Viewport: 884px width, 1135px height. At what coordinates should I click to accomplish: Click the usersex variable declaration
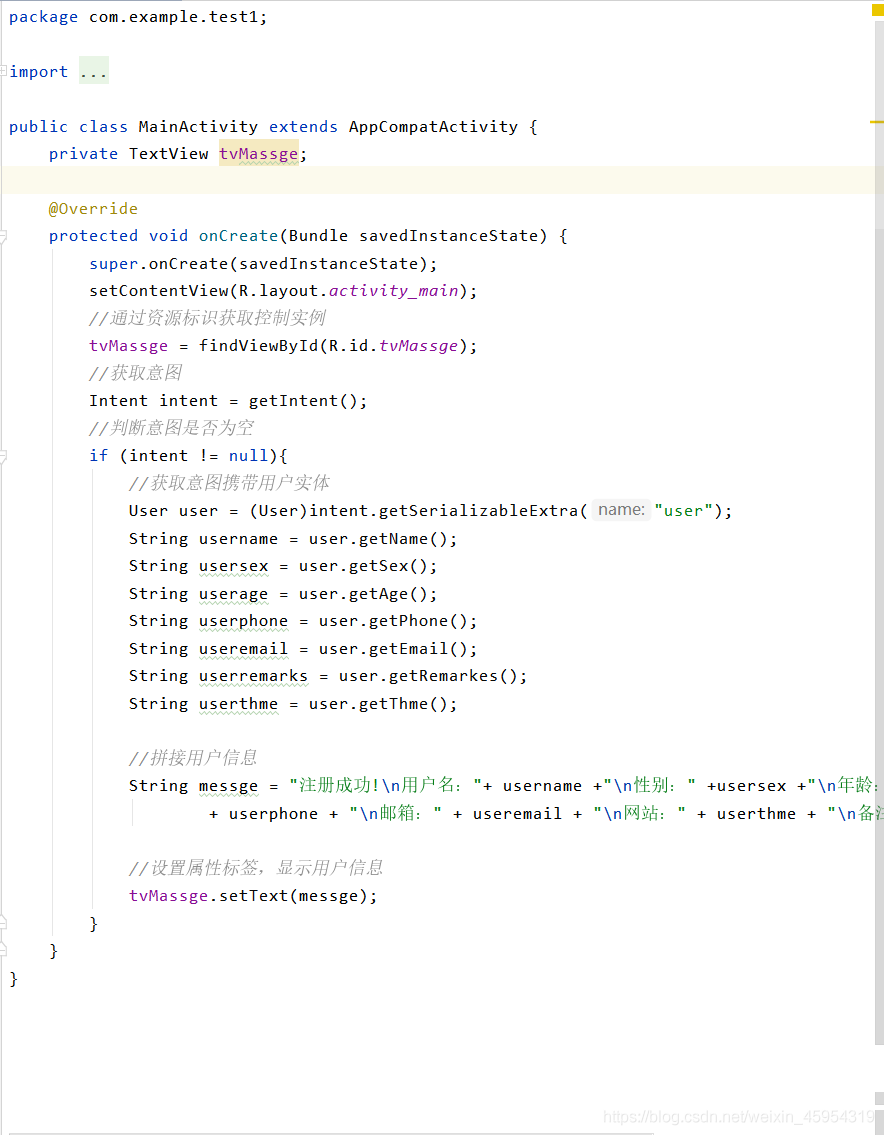coord(233,566)
